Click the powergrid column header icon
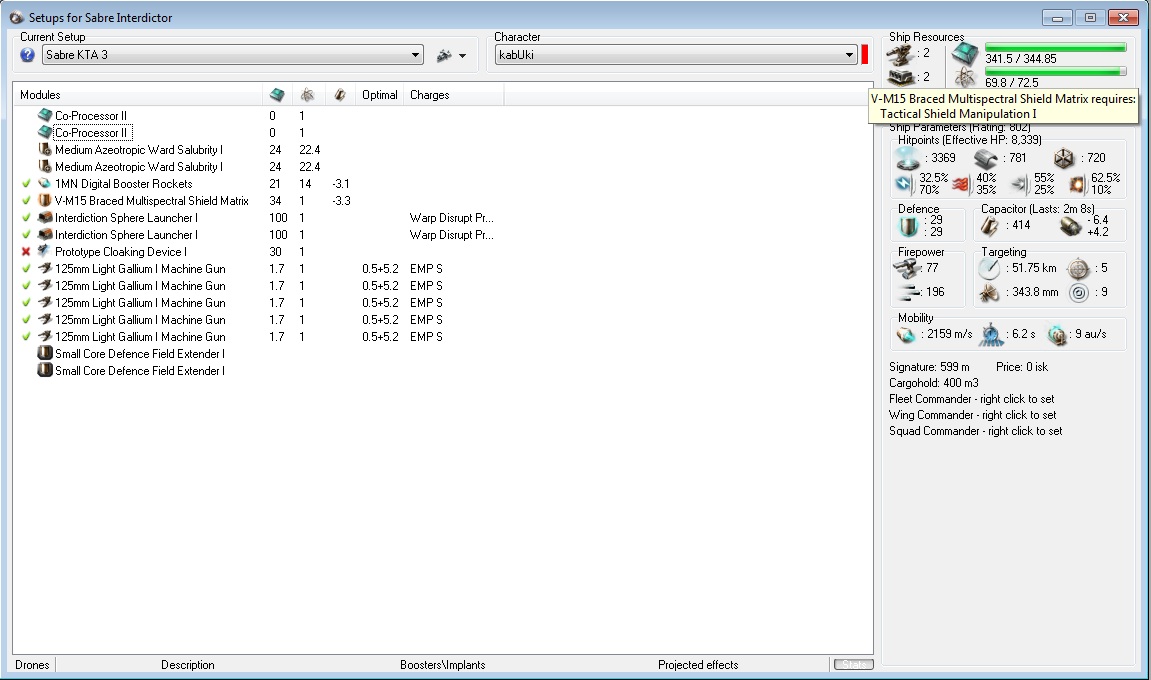This screenshot has width=1151, height=680. pyautogui.click(x=308, y=95)
